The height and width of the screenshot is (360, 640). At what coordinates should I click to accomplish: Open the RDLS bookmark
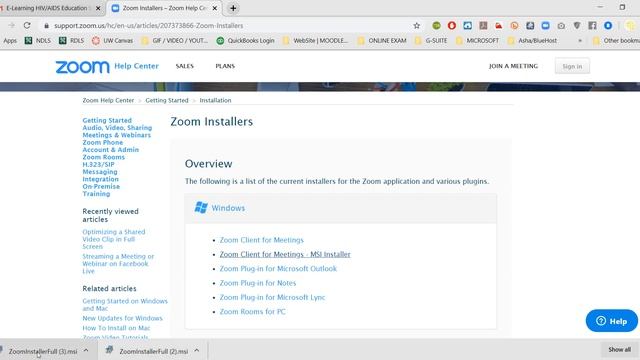coord(72,40)
